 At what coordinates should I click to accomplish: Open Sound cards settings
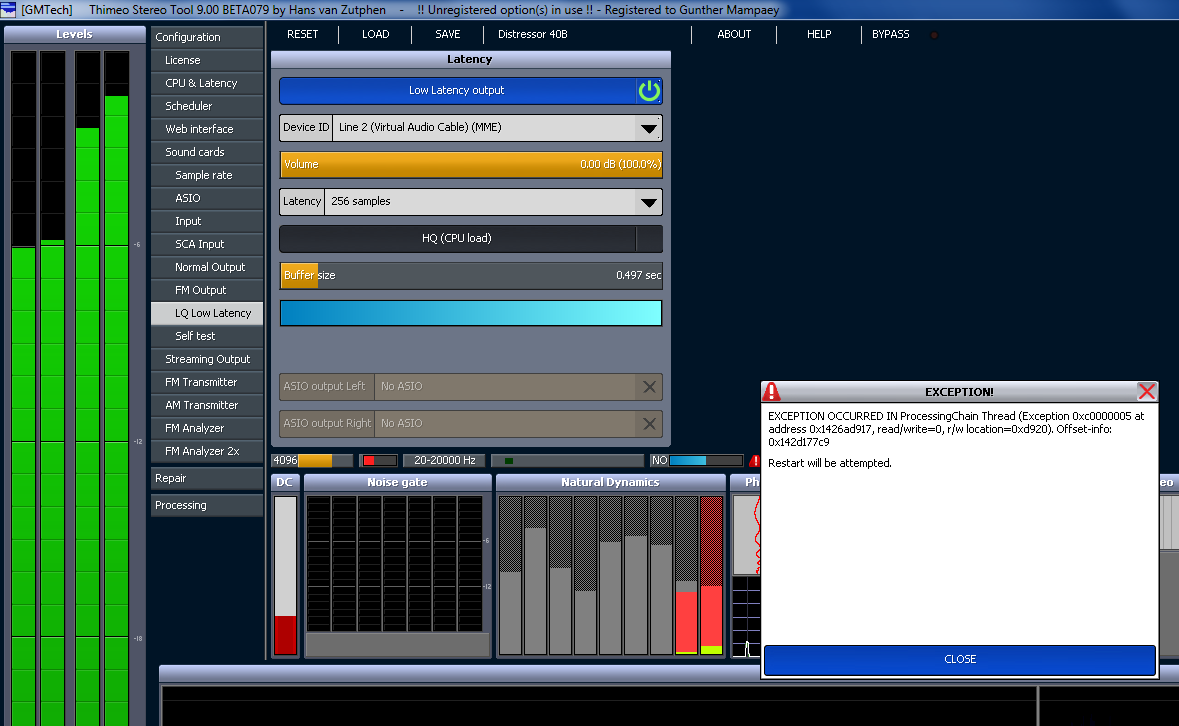click(x=207, y=152)
